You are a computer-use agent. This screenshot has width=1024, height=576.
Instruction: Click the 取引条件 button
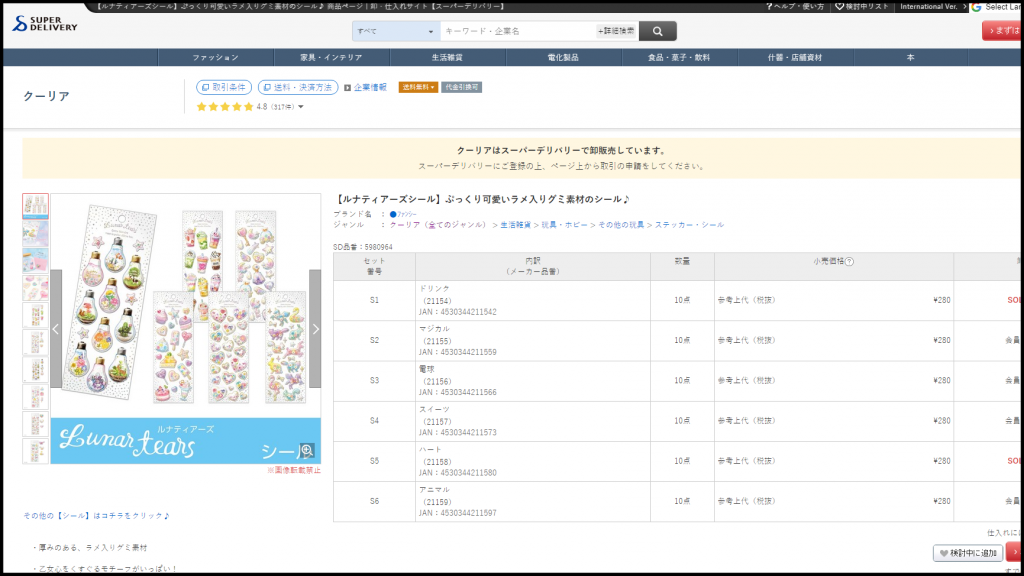click(224, 87)
